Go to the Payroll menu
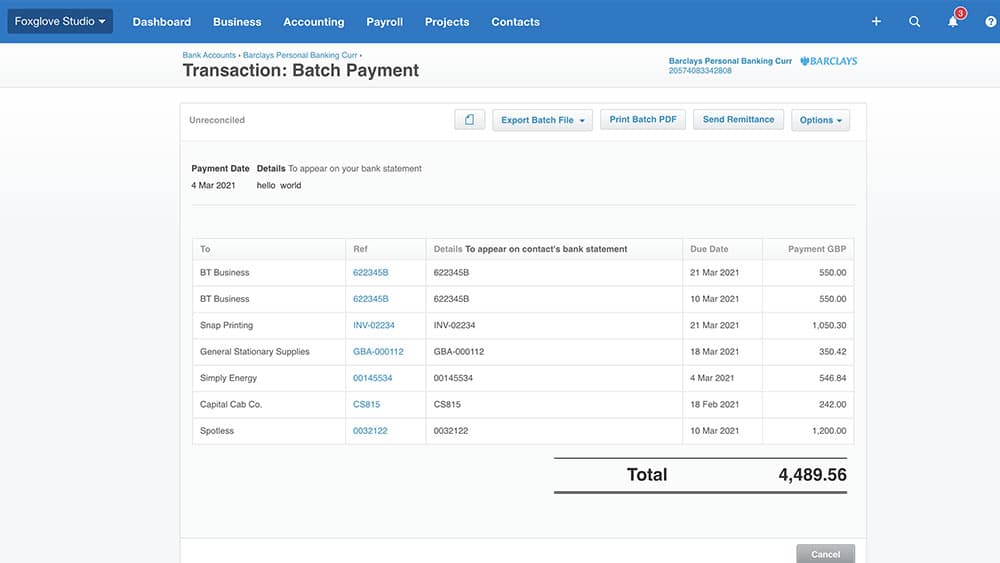 point(384,22)
